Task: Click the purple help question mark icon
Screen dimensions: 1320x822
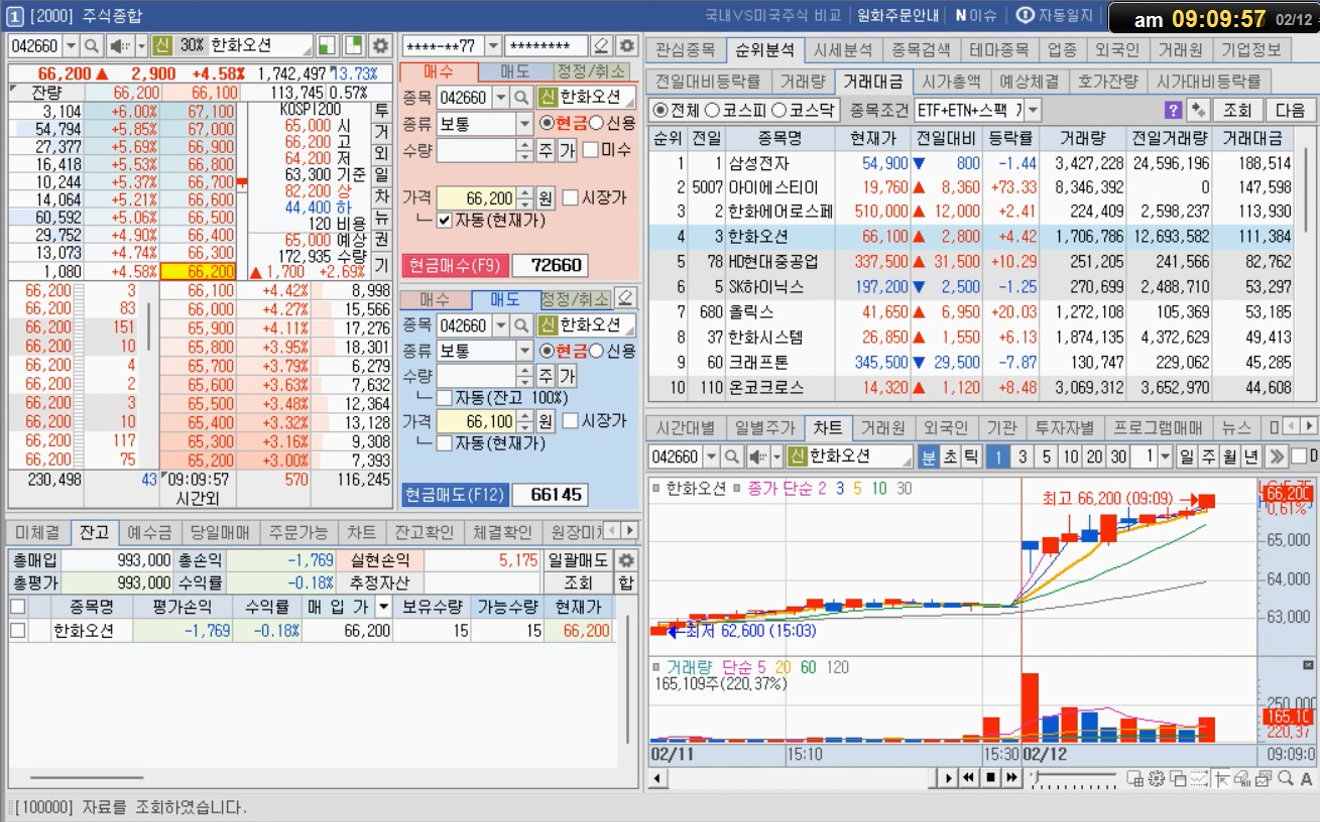Action: coord(1174,110)
